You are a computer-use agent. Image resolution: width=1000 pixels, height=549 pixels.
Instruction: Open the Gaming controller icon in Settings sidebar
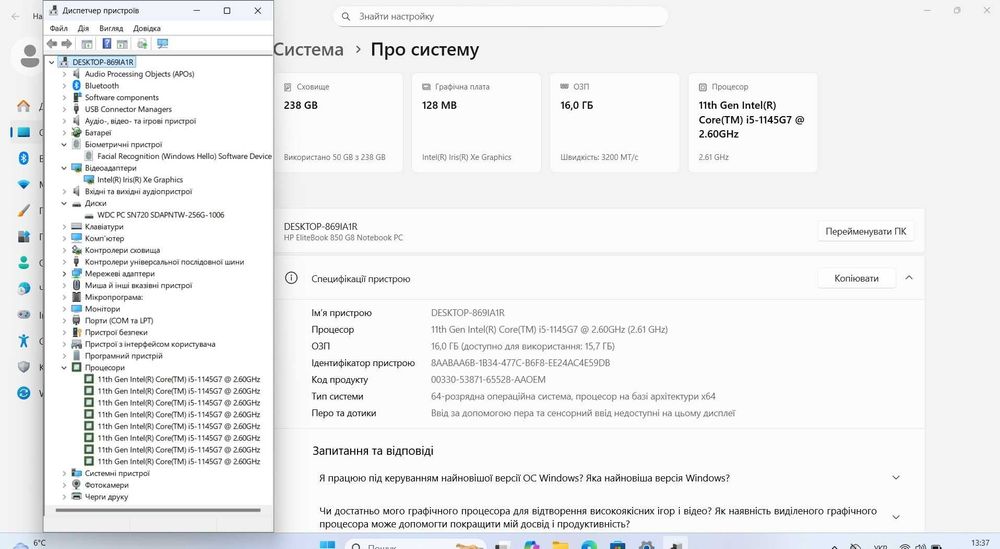point(24,314)
